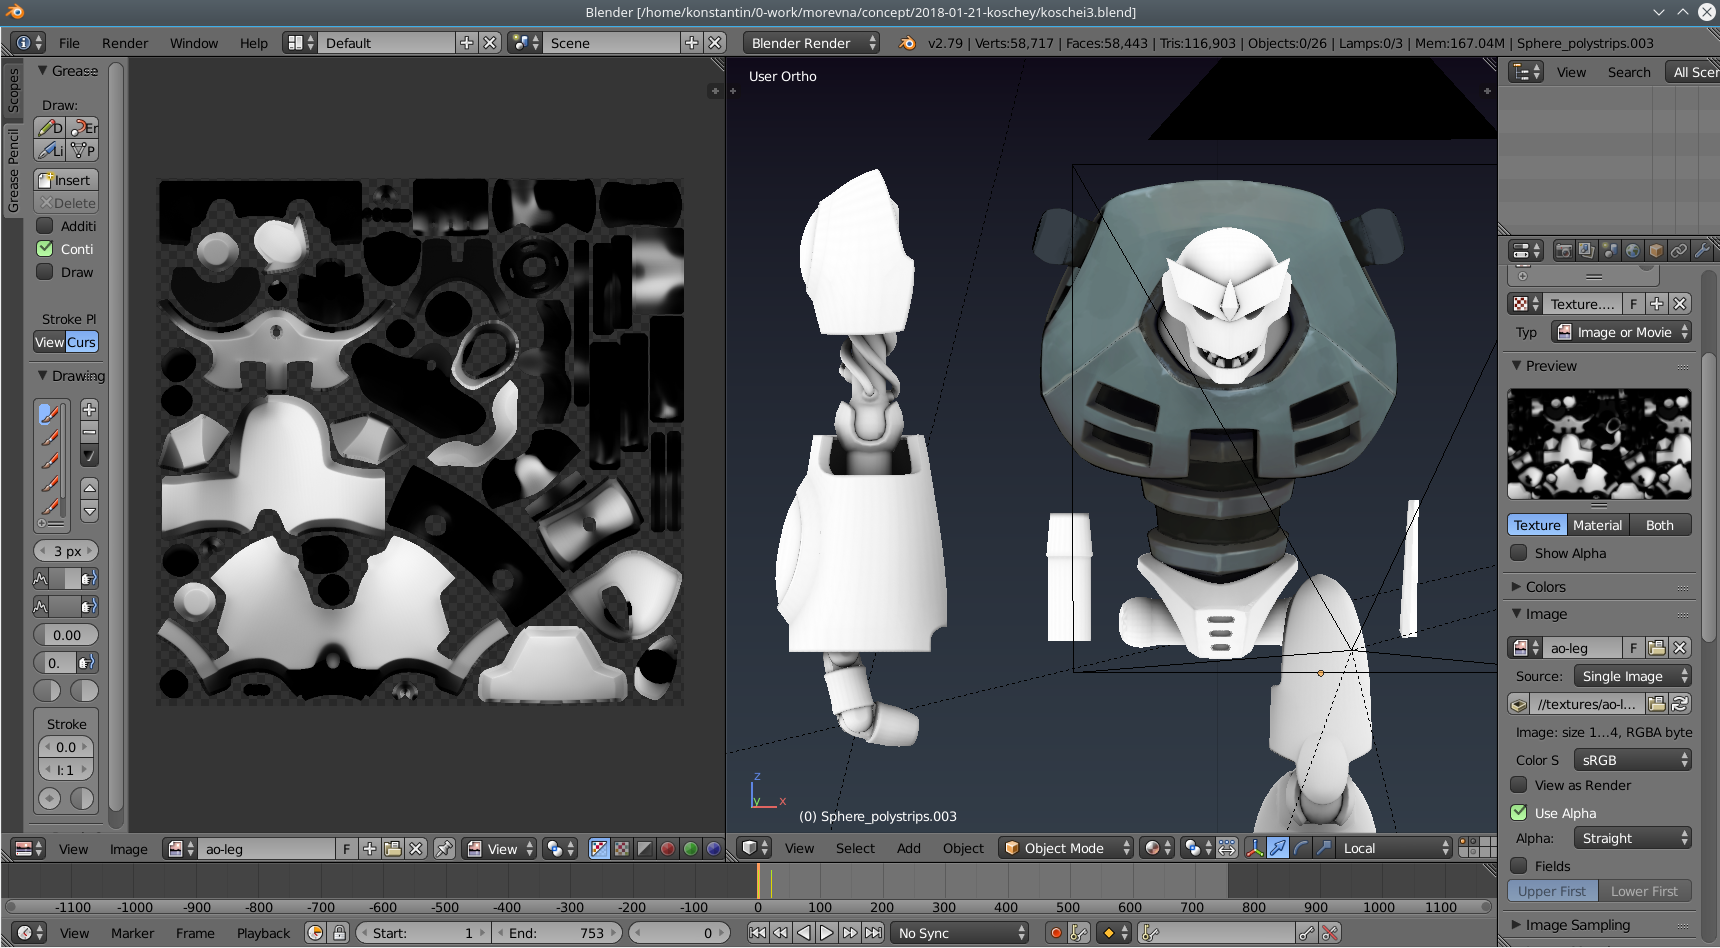1720x948 pixels.
Task: Enable the Fields checkbox
Action: pyautogui.click(x=1519, y=866)
